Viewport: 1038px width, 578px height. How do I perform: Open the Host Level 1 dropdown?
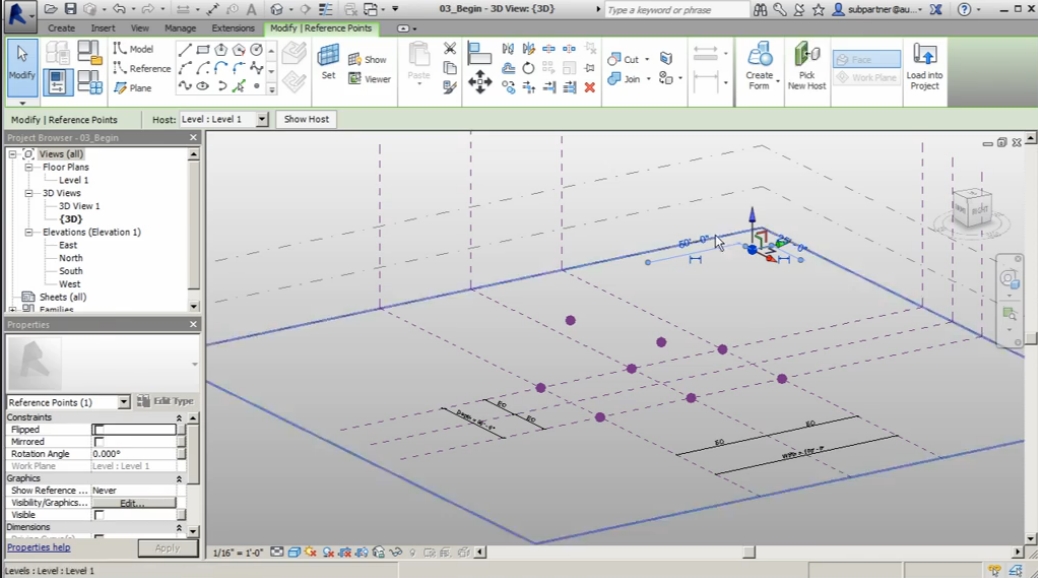262,119
